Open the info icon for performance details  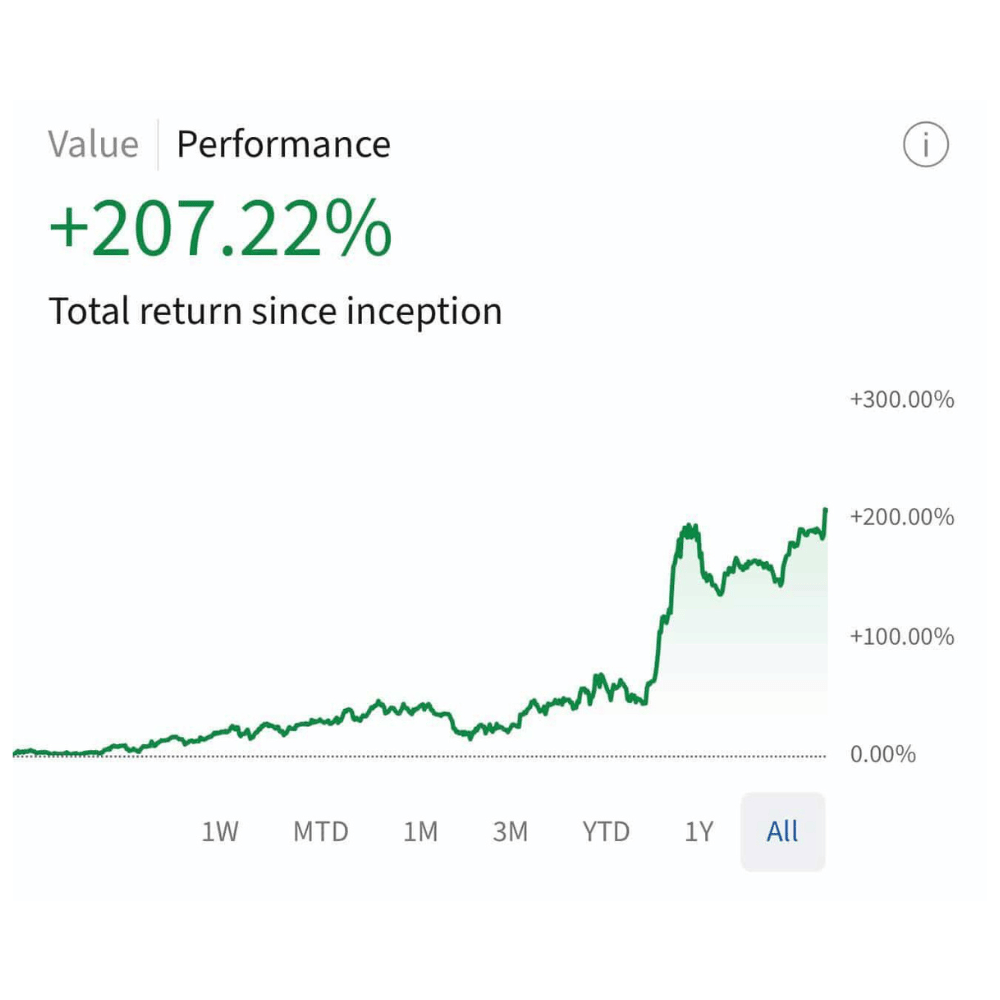[925, 146]
